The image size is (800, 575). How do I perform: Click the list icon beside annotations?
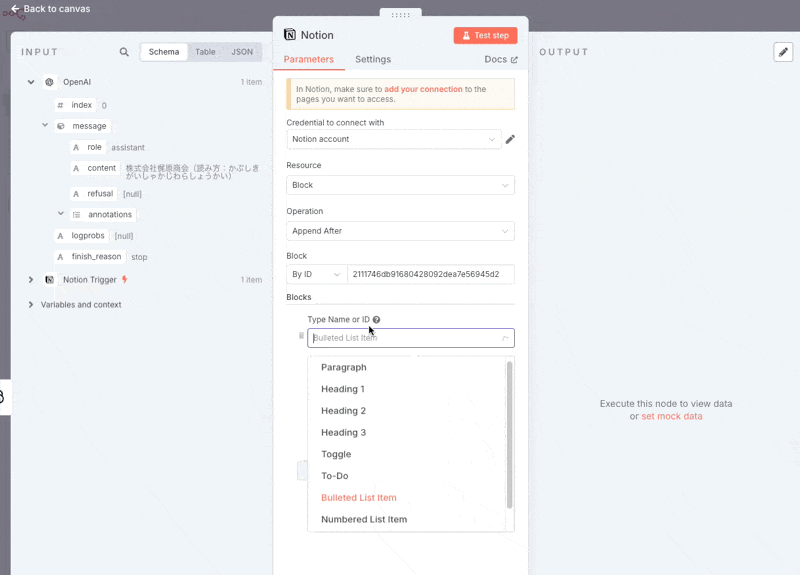77,215
